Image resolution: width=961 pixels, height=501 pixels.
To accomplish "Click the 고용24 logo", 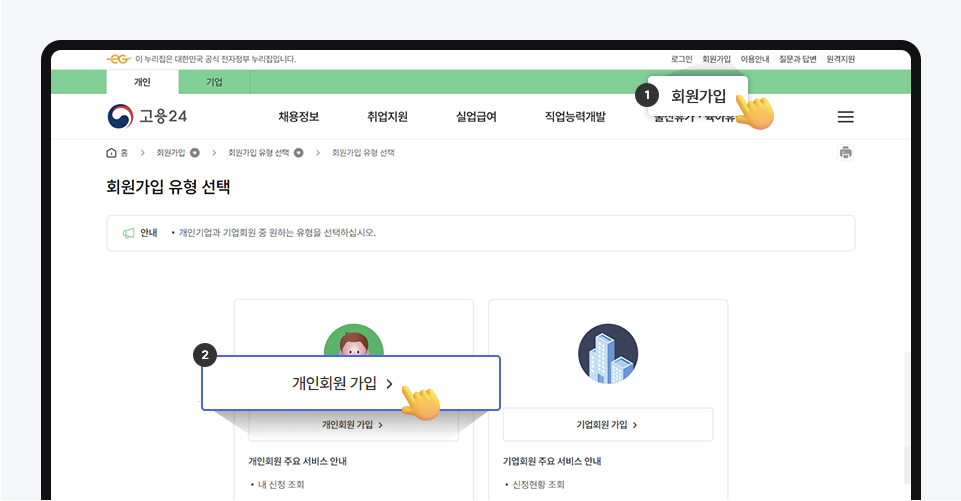I will point(147,116).
